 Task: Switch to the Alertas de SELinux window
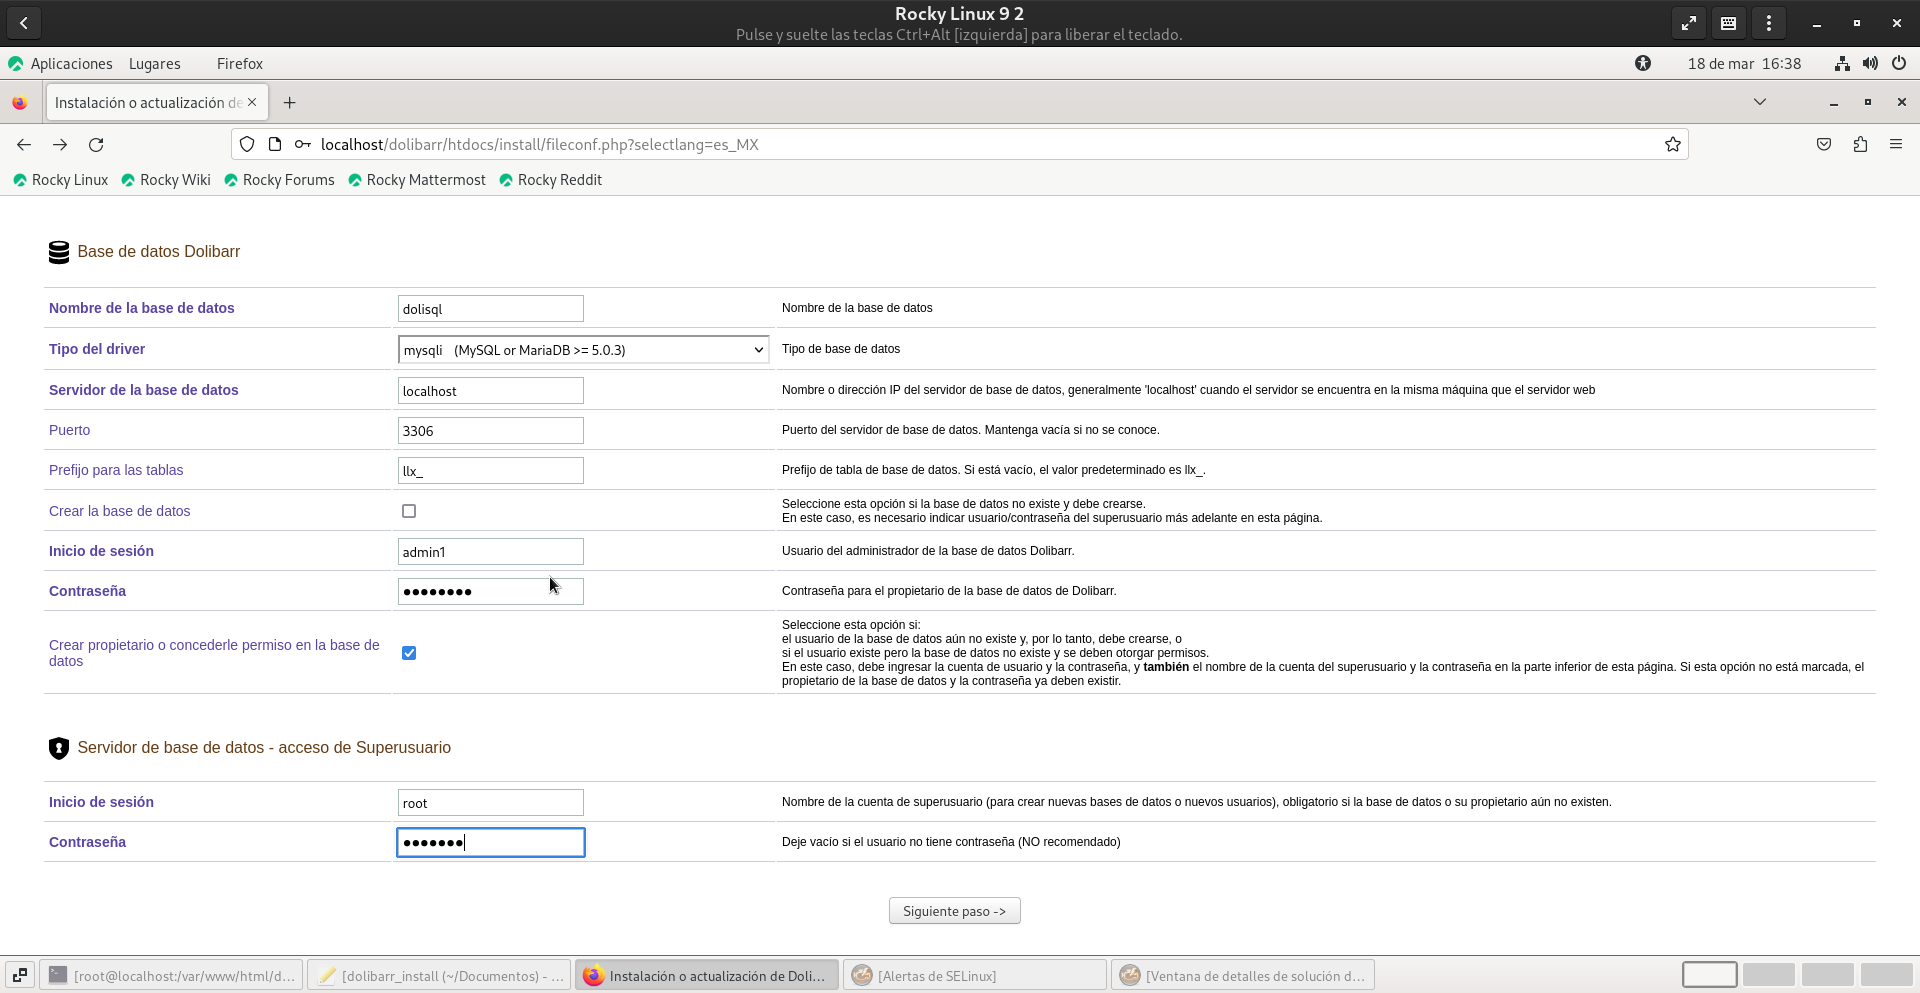click(x=975, y=976)
